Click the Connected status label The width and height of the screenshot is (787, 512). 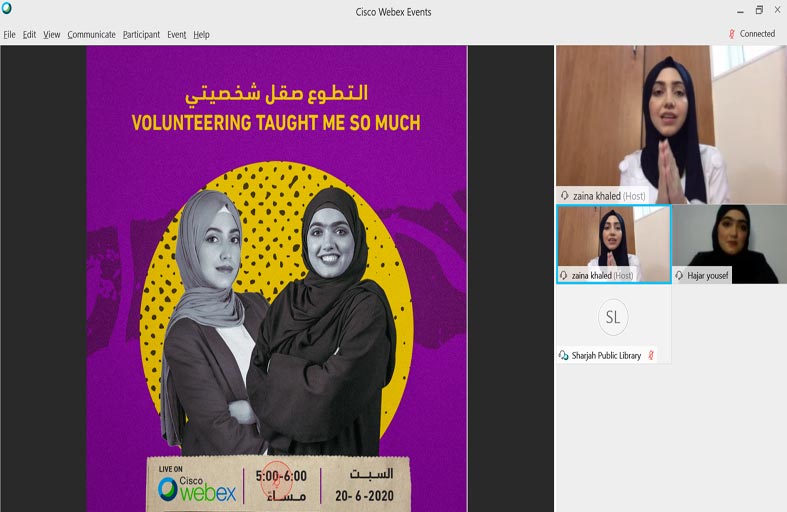coord(757,34)
